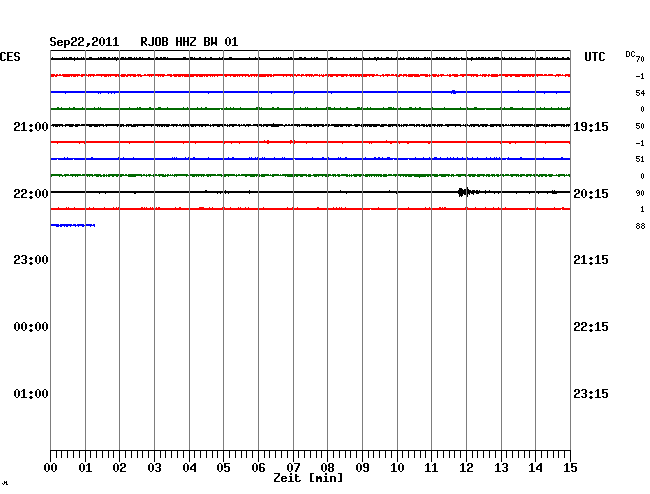Click the local time label 22:00
Image resolution: width=650 pixels, height=494 pixels.
(31, 194)
